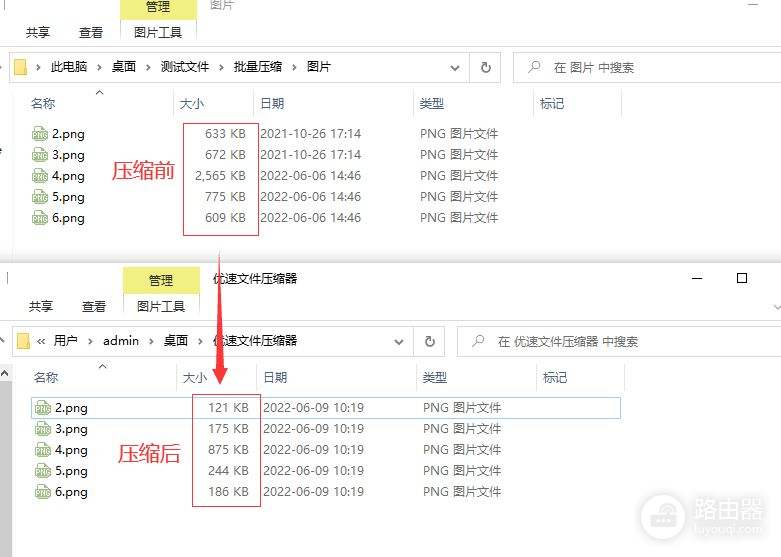Sort by 日期 column in 优速文件压缩器 window

coord(275,378)
